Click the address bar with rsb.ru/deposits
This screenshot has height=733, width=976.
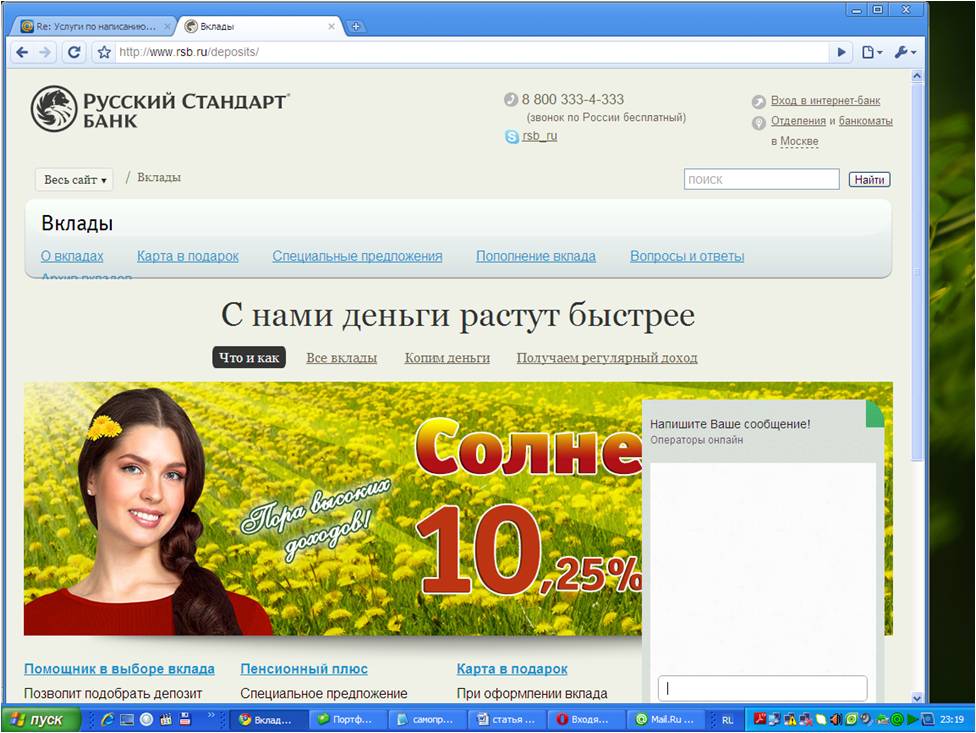pos(472,52)
